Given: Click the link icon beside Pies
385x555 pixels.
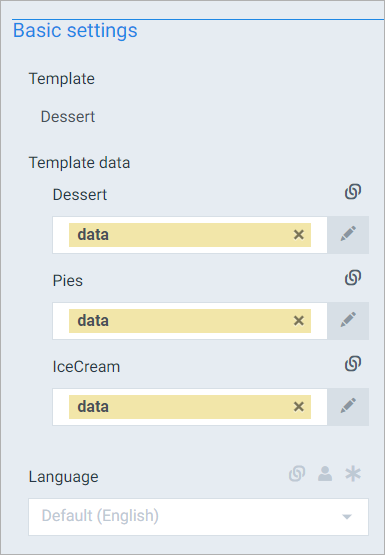Looking at the screenshot, I should (353, 278).
